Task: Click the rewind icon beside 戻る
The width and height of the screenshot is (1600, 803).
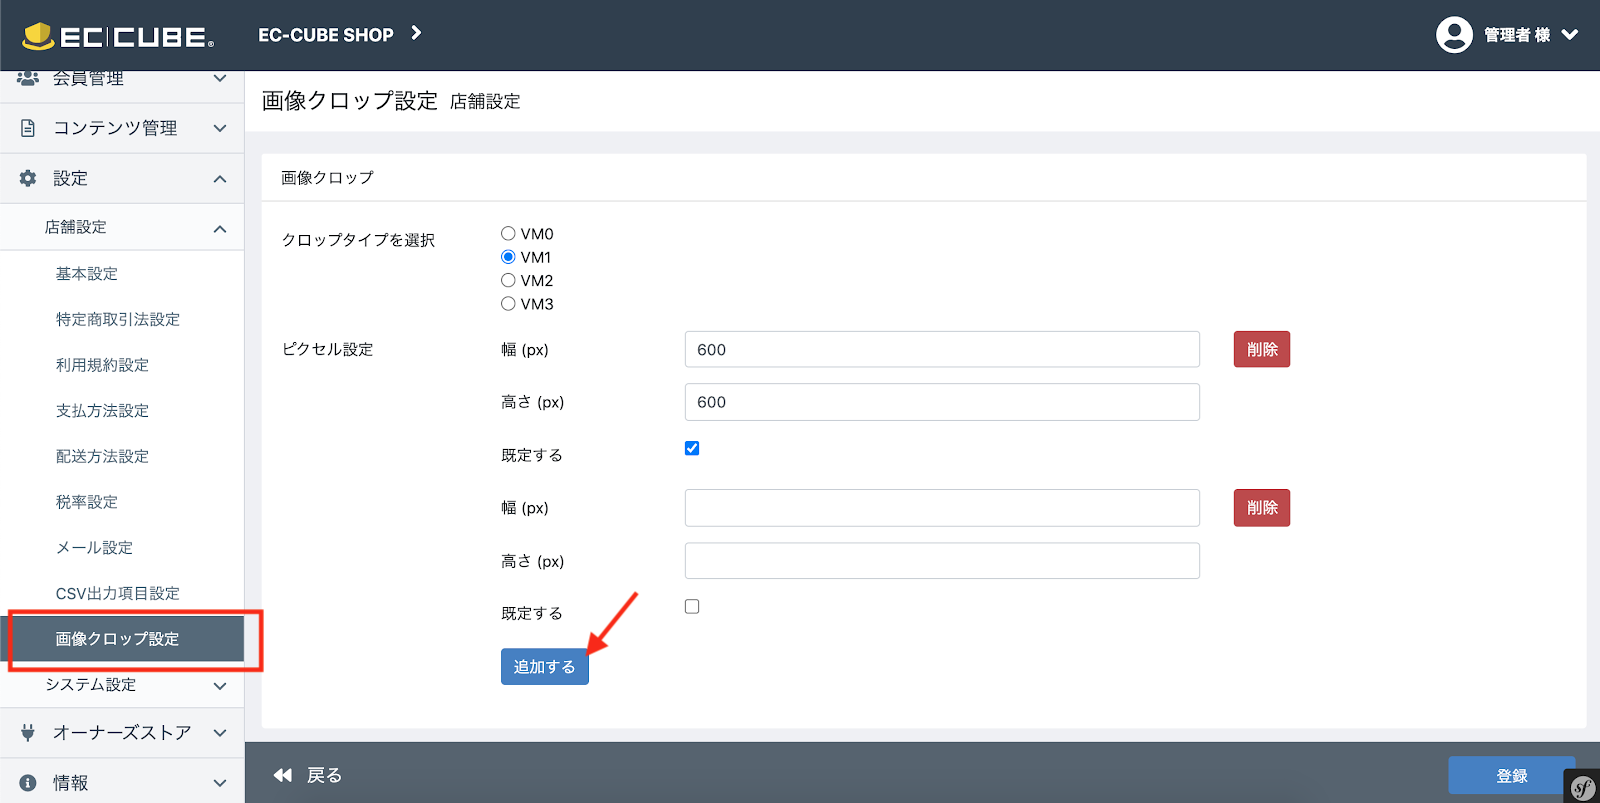Action: (283, 775)
